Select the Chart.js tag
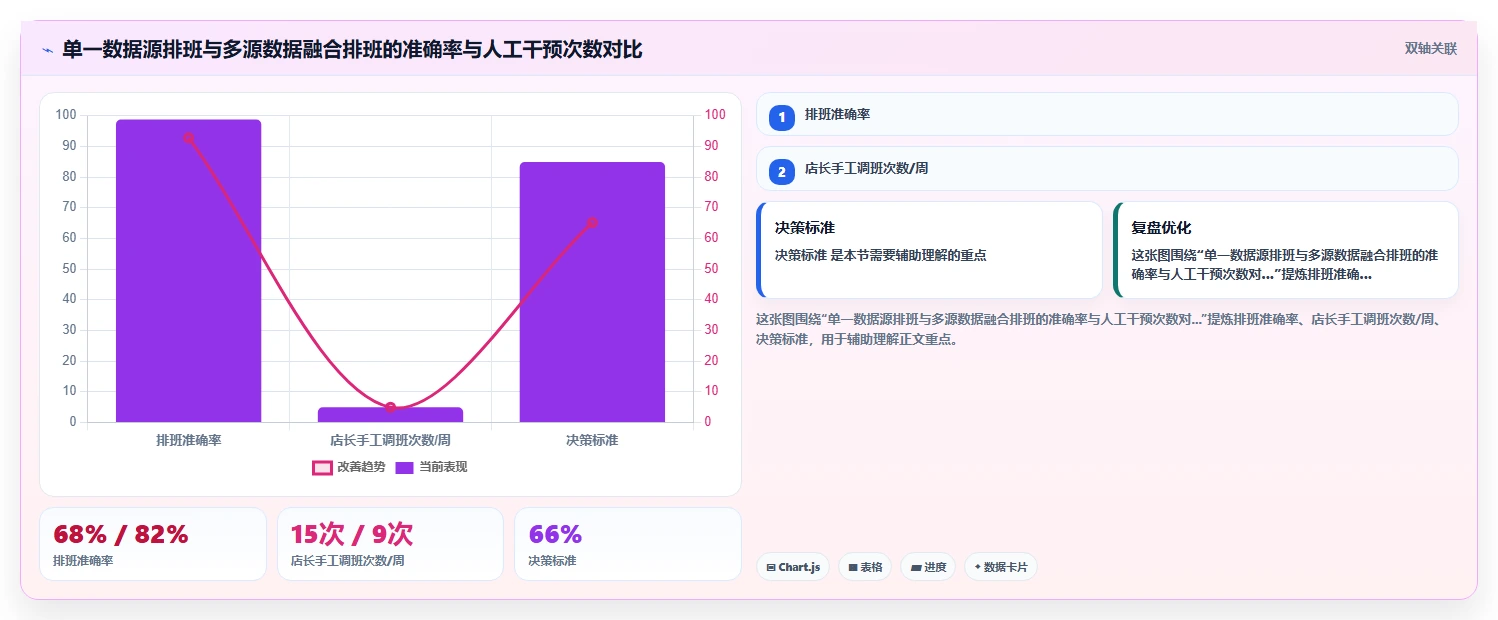The image size is (1498, 620). tap(792, 567)
